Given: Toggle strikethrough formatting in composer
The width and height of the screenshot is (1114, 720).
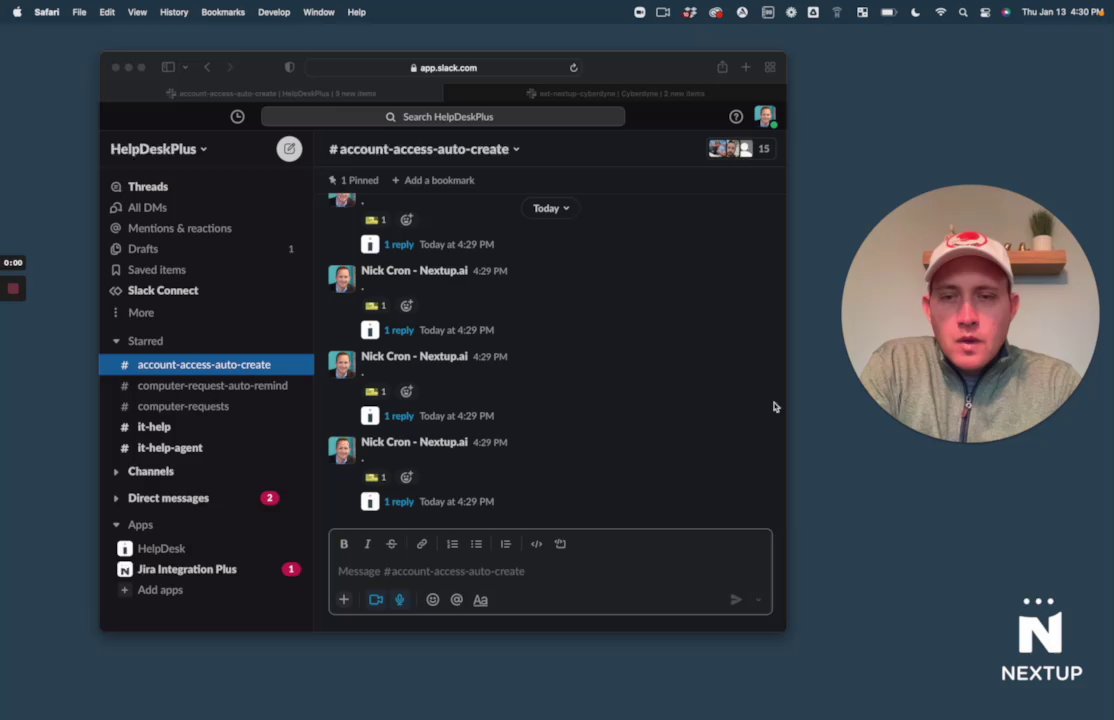Looking at the screenshot, I should tap(391, 544).
